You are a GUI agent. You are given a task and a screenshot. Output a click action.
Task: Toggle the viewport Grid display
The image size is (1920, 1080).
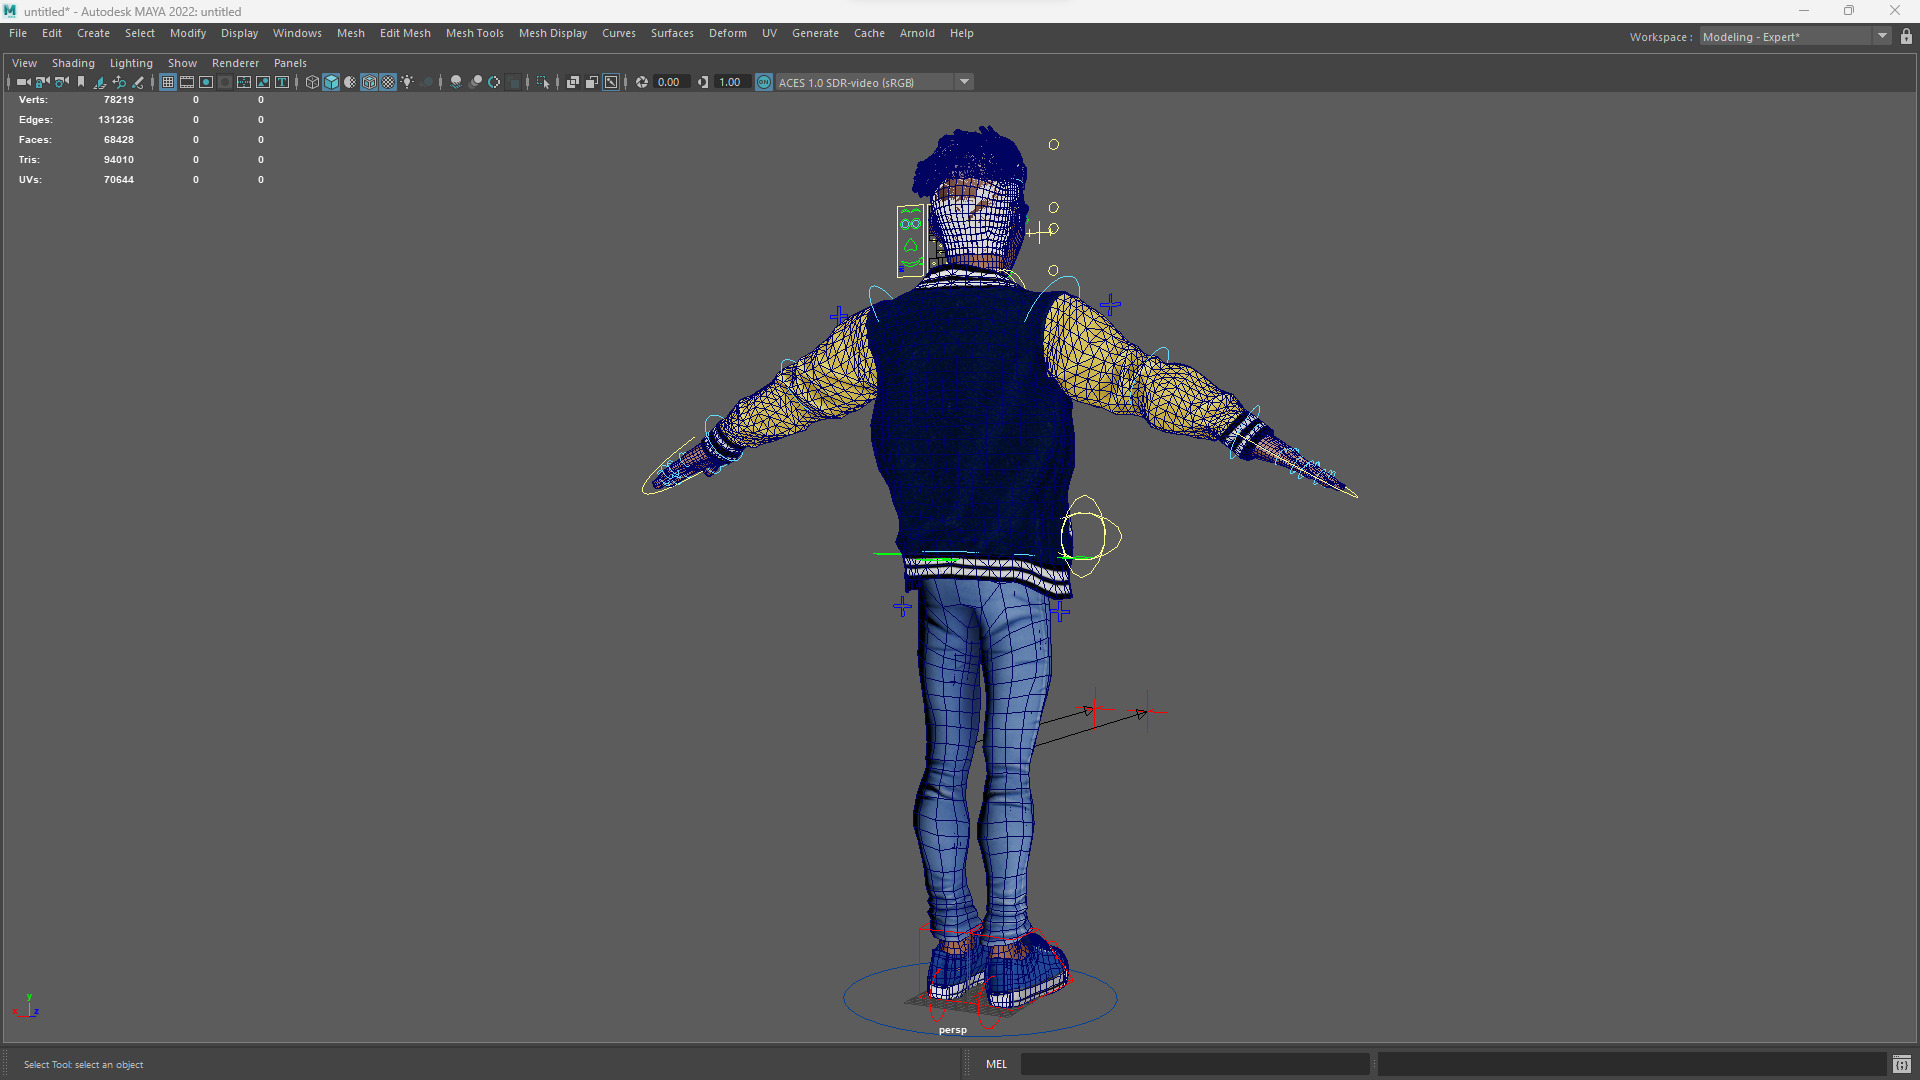[x=168, y=82]
